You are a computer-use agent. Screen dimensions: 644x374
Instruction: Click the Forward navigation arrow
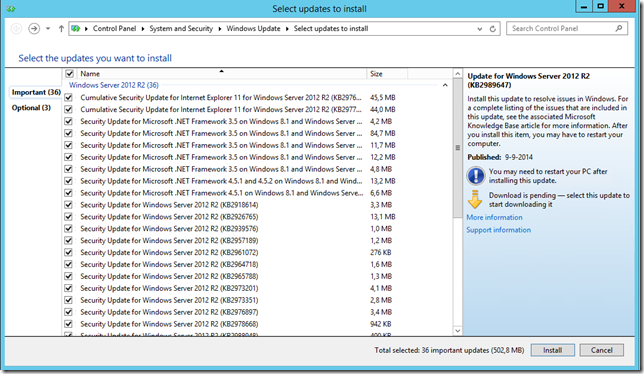[x=34, y=28]
